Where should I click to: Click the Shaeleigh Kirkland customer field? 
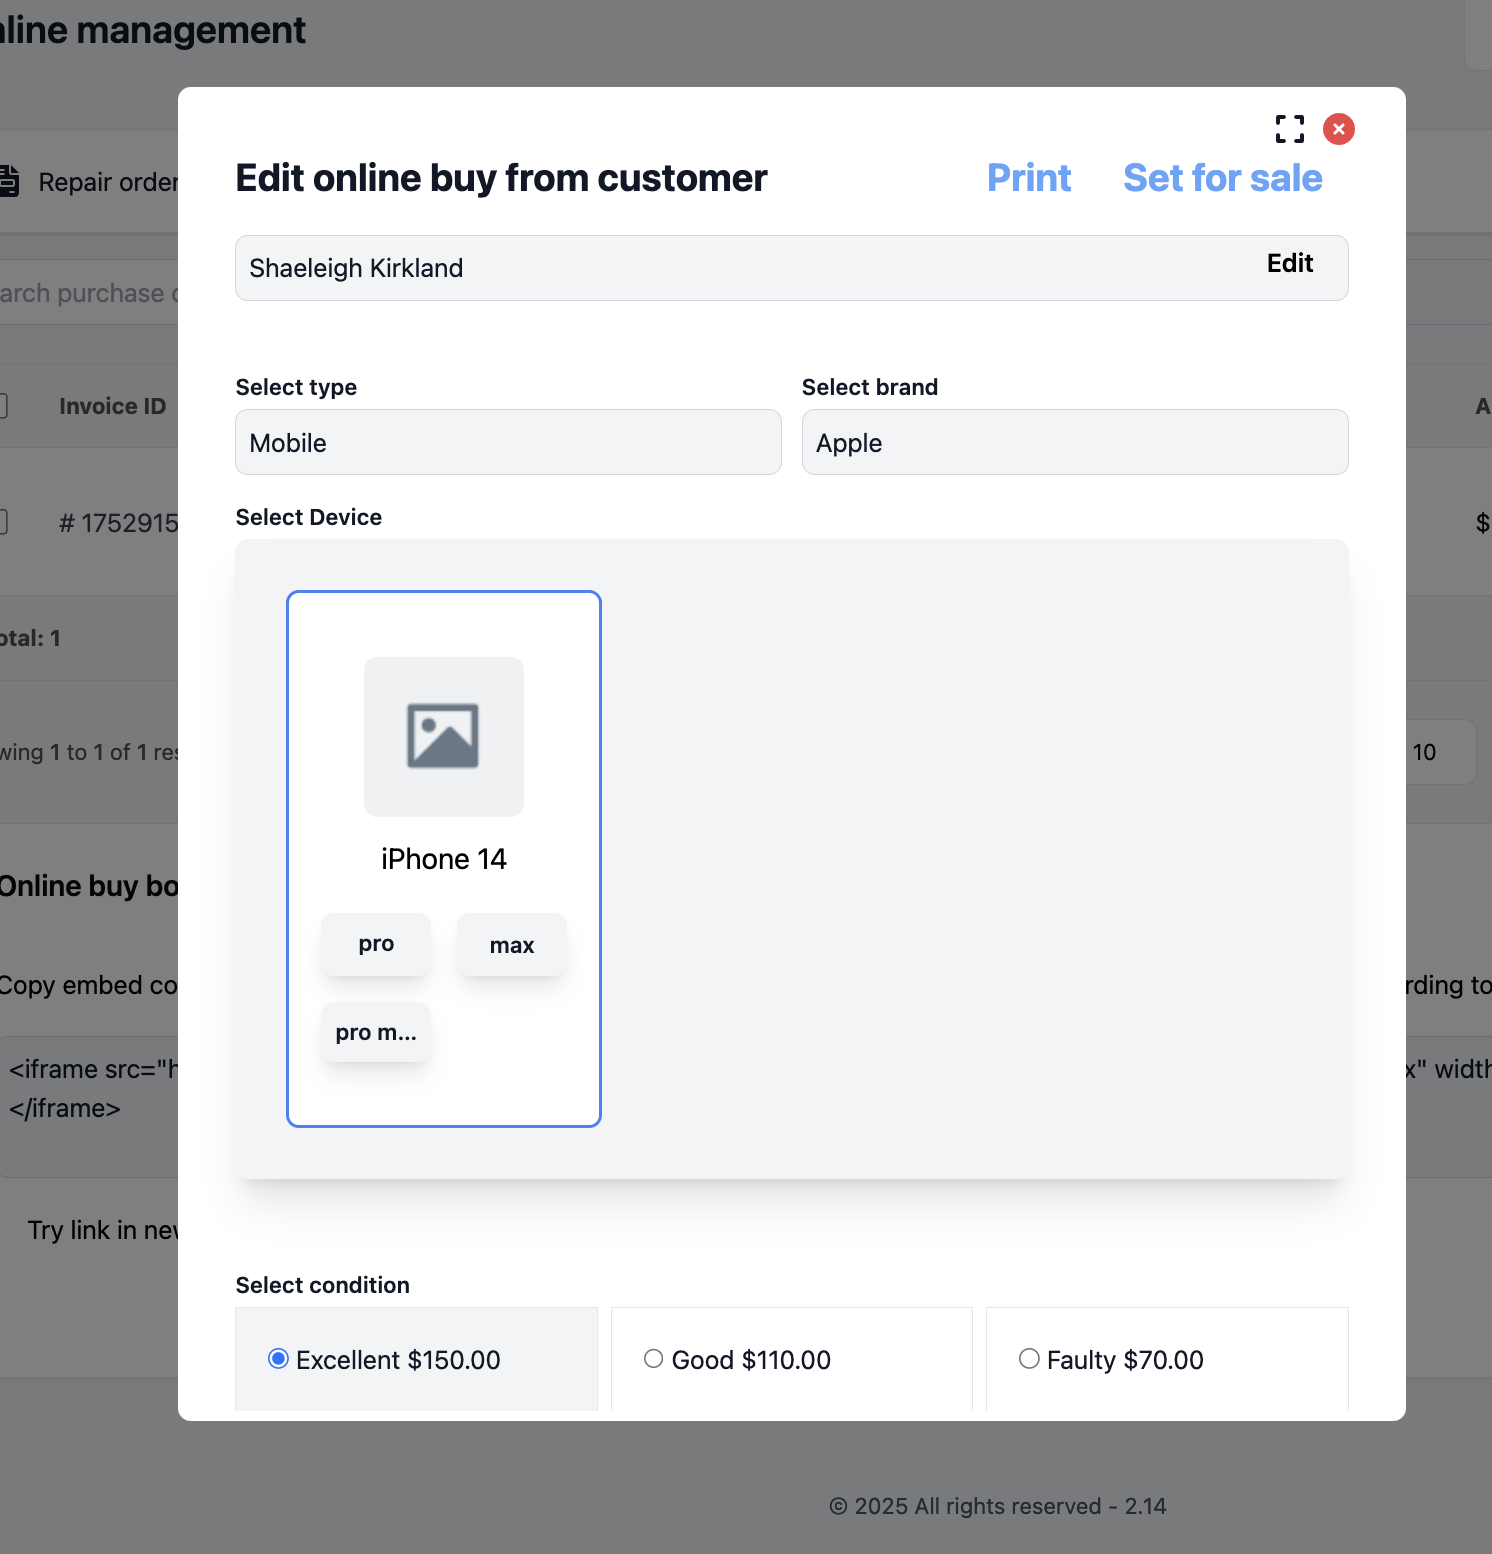700,268
